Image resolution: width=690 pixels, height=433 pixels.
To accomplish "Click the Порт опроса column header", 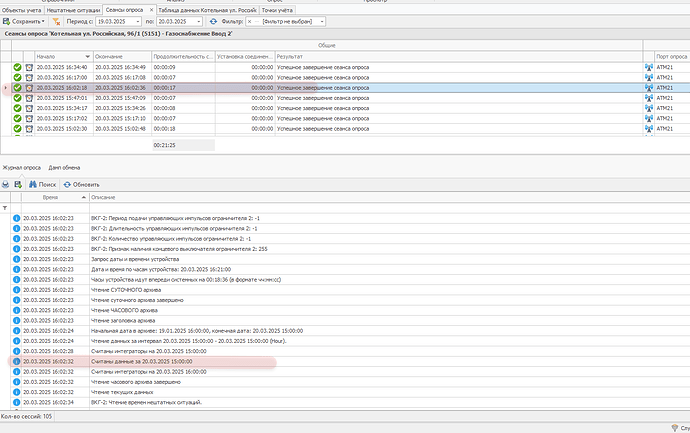I will (x=672, y=56).
